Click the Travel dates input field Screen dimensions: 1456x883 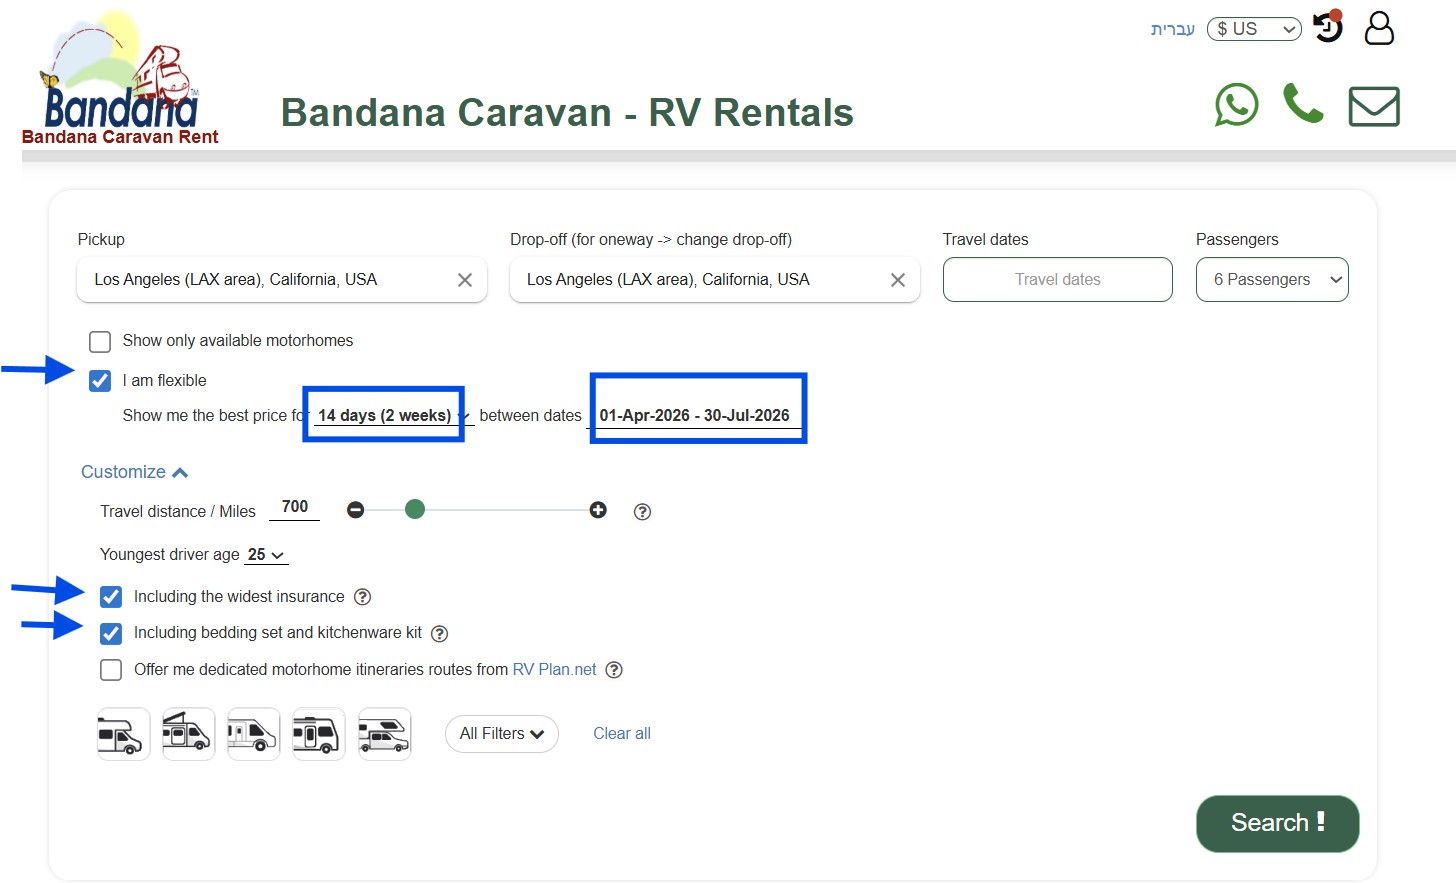pyautogui.click(x=1057, y=280)
